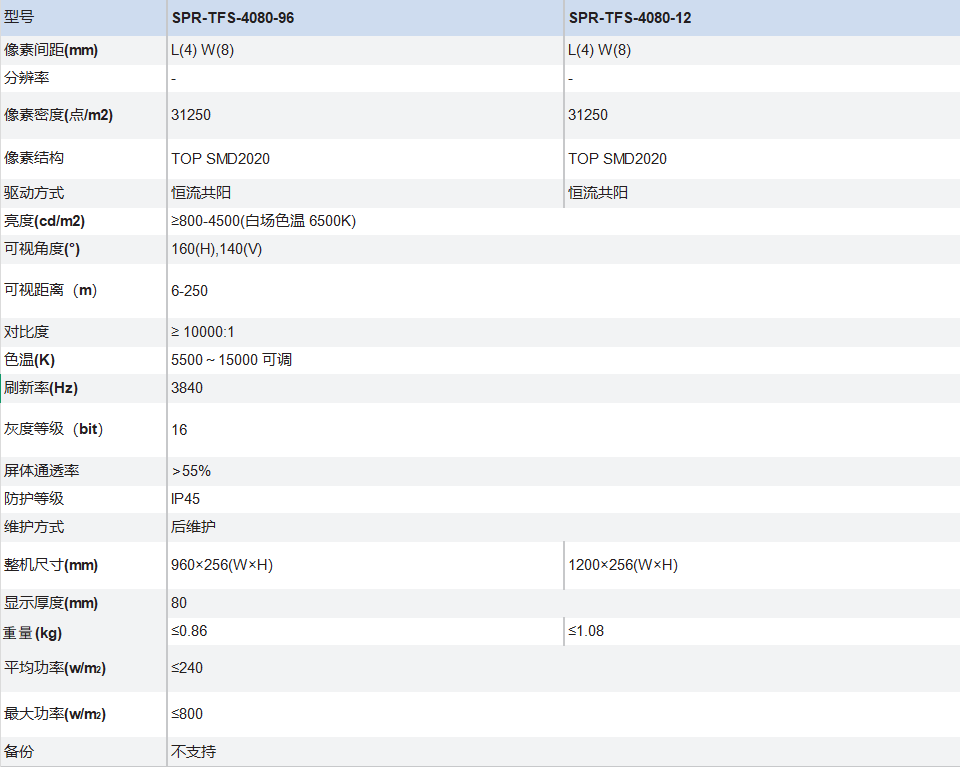Click the protection value IP45
Screen dimensions: 960x767
click(186, 499)
